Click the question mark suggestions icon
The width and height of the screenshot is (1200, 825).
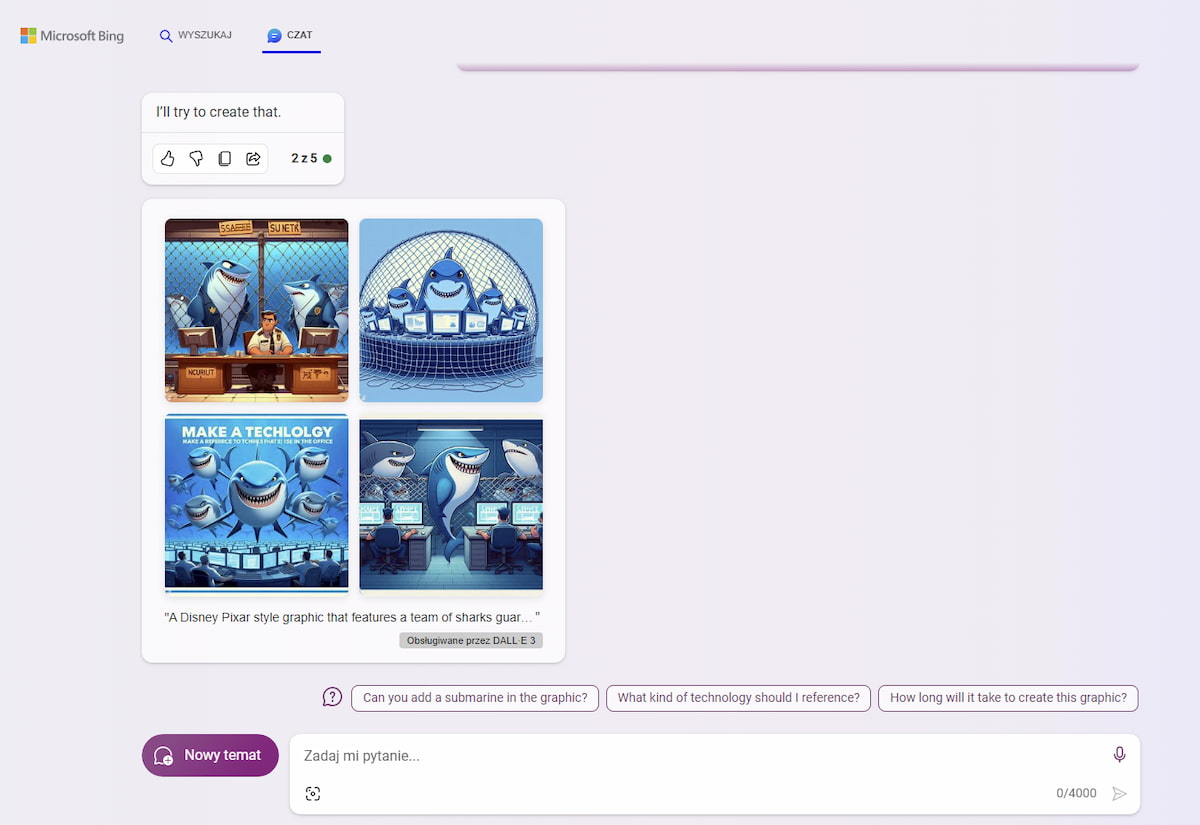[332, 697]
